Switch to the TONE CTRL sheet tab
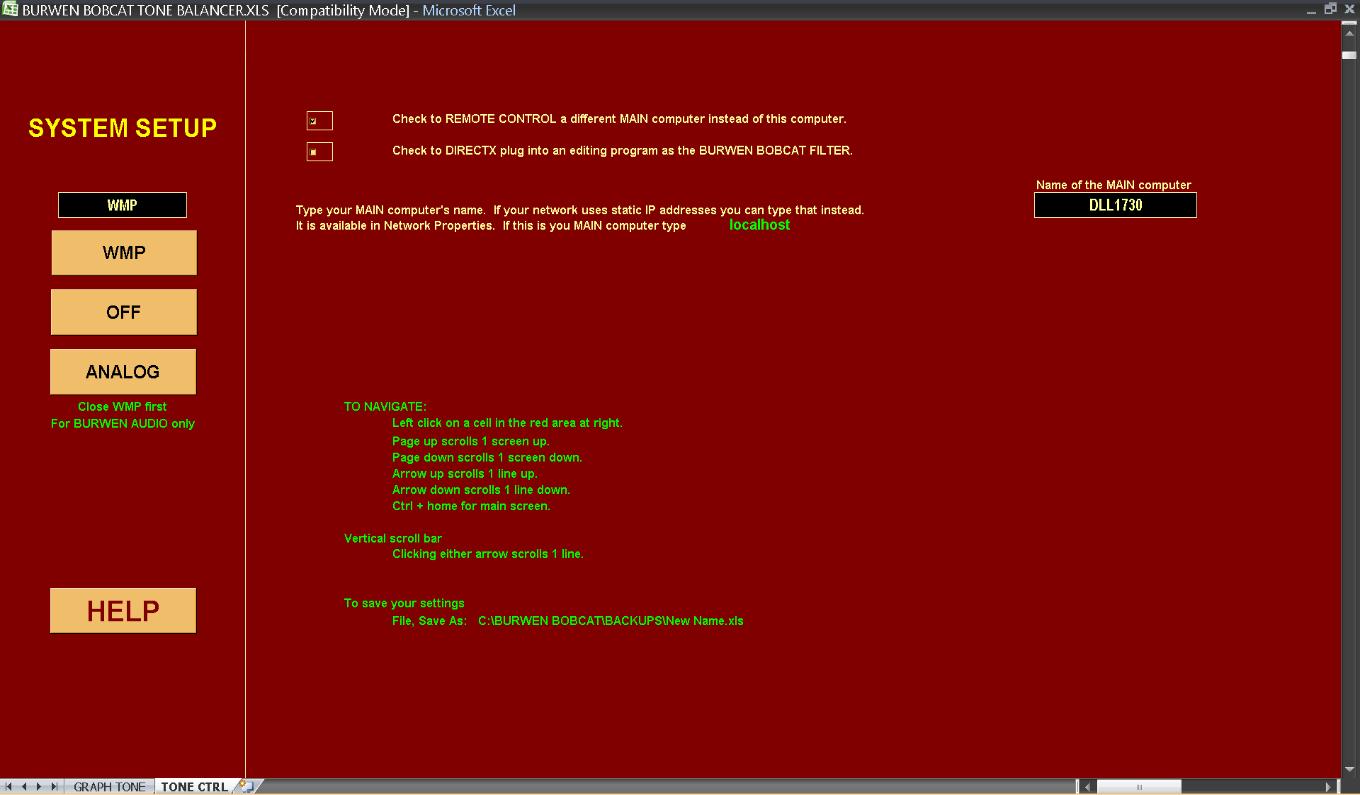 [194, 787]
